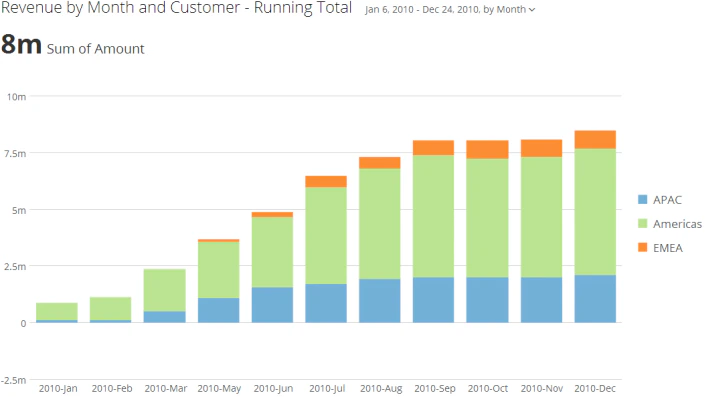708x397 pixels.
Task: Select the 2010-Sep APAC blue bar segment
Action: pos(433,300)
